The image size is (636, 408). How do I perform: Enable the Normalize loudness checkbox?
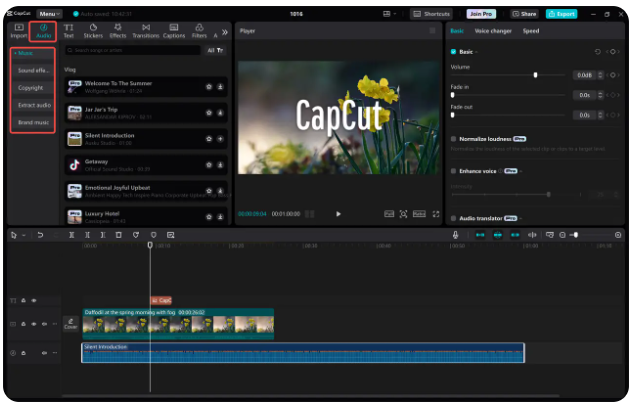click(x=453, y=139)
